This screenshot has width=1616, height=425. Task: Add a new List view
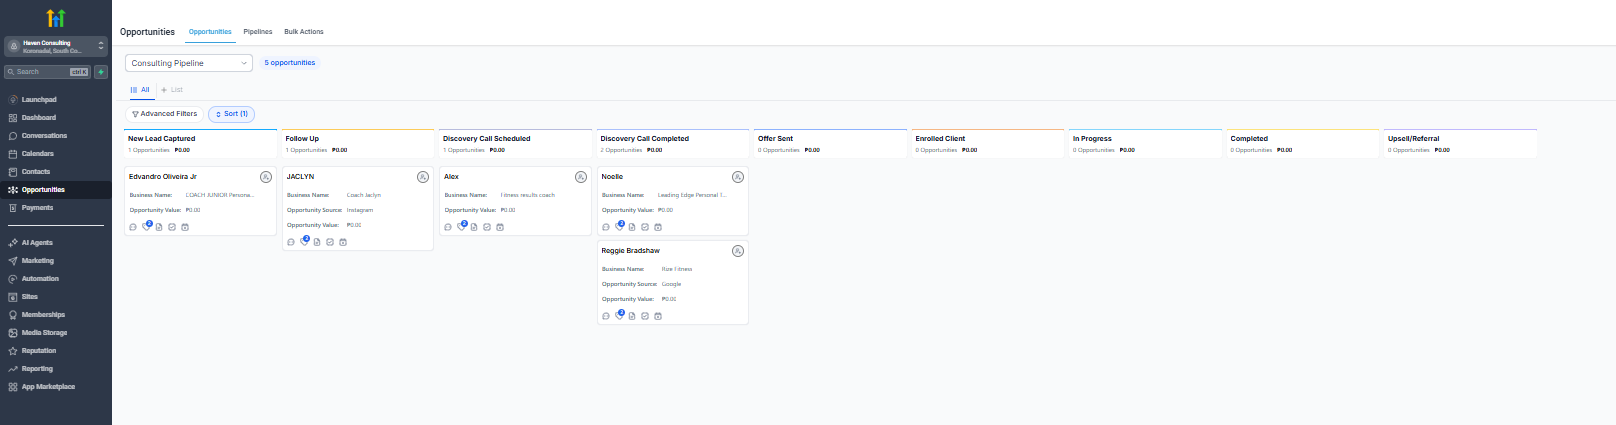pyautogui.click(x=172, y=90)
